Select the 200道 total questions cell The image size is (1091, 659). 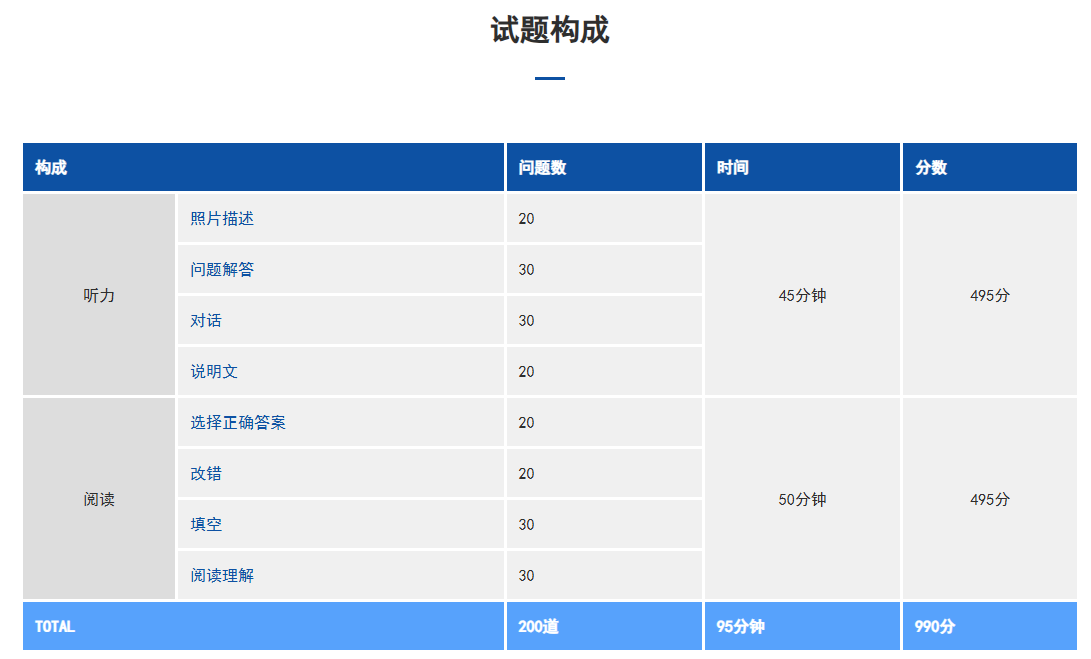[x=538, y=626]
